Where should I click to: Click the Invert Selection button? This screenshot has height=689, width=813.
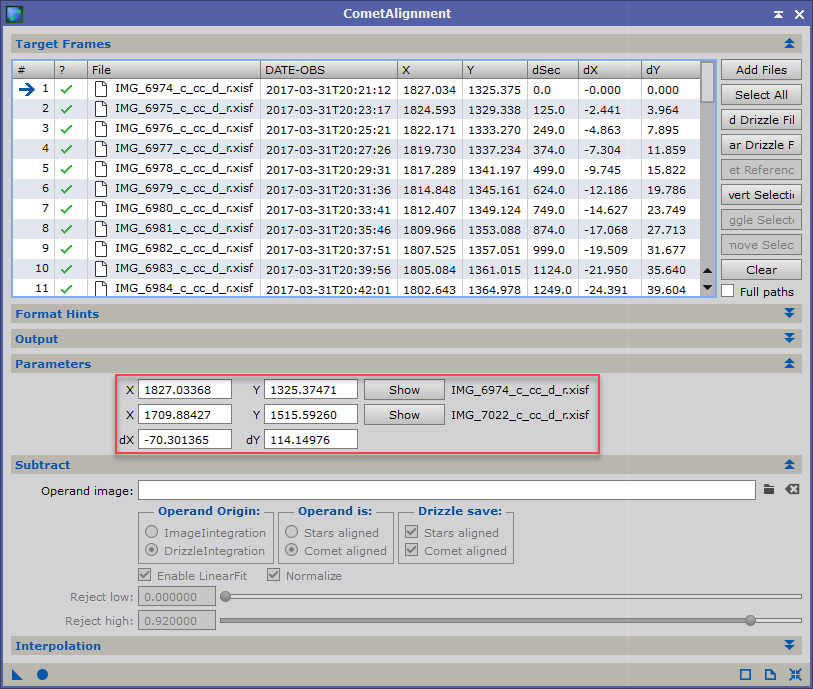tap(761, 195)
